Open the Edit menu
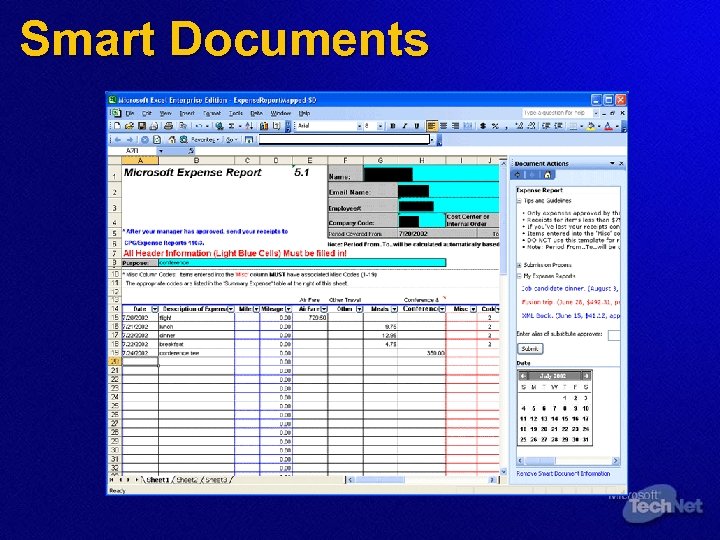 [x=146, y=113]
